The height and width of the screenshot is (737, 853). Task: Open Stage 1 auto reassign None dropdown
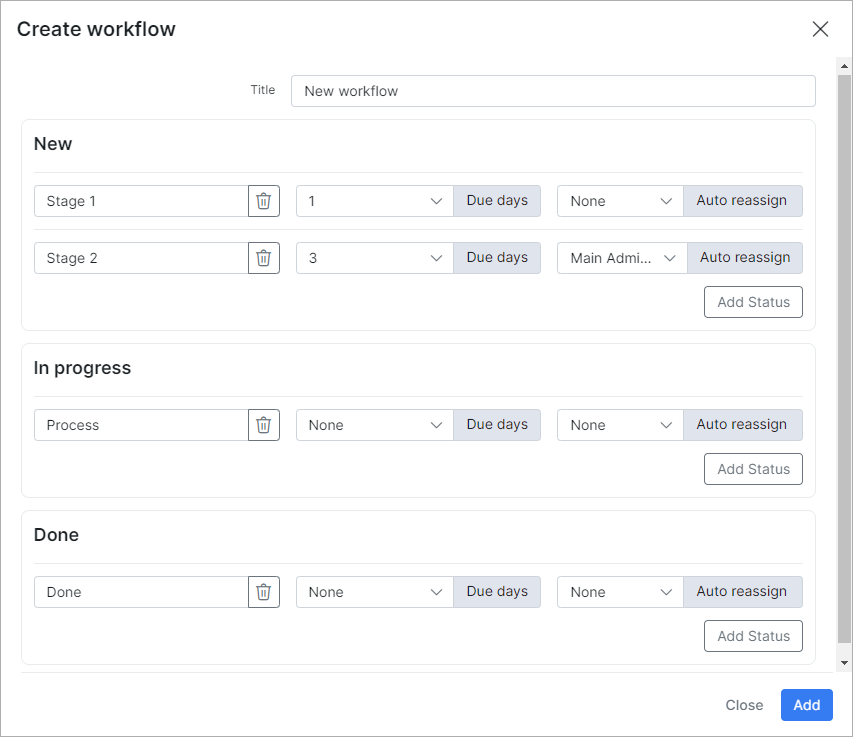pyautogui.click(x=620, y=201)
